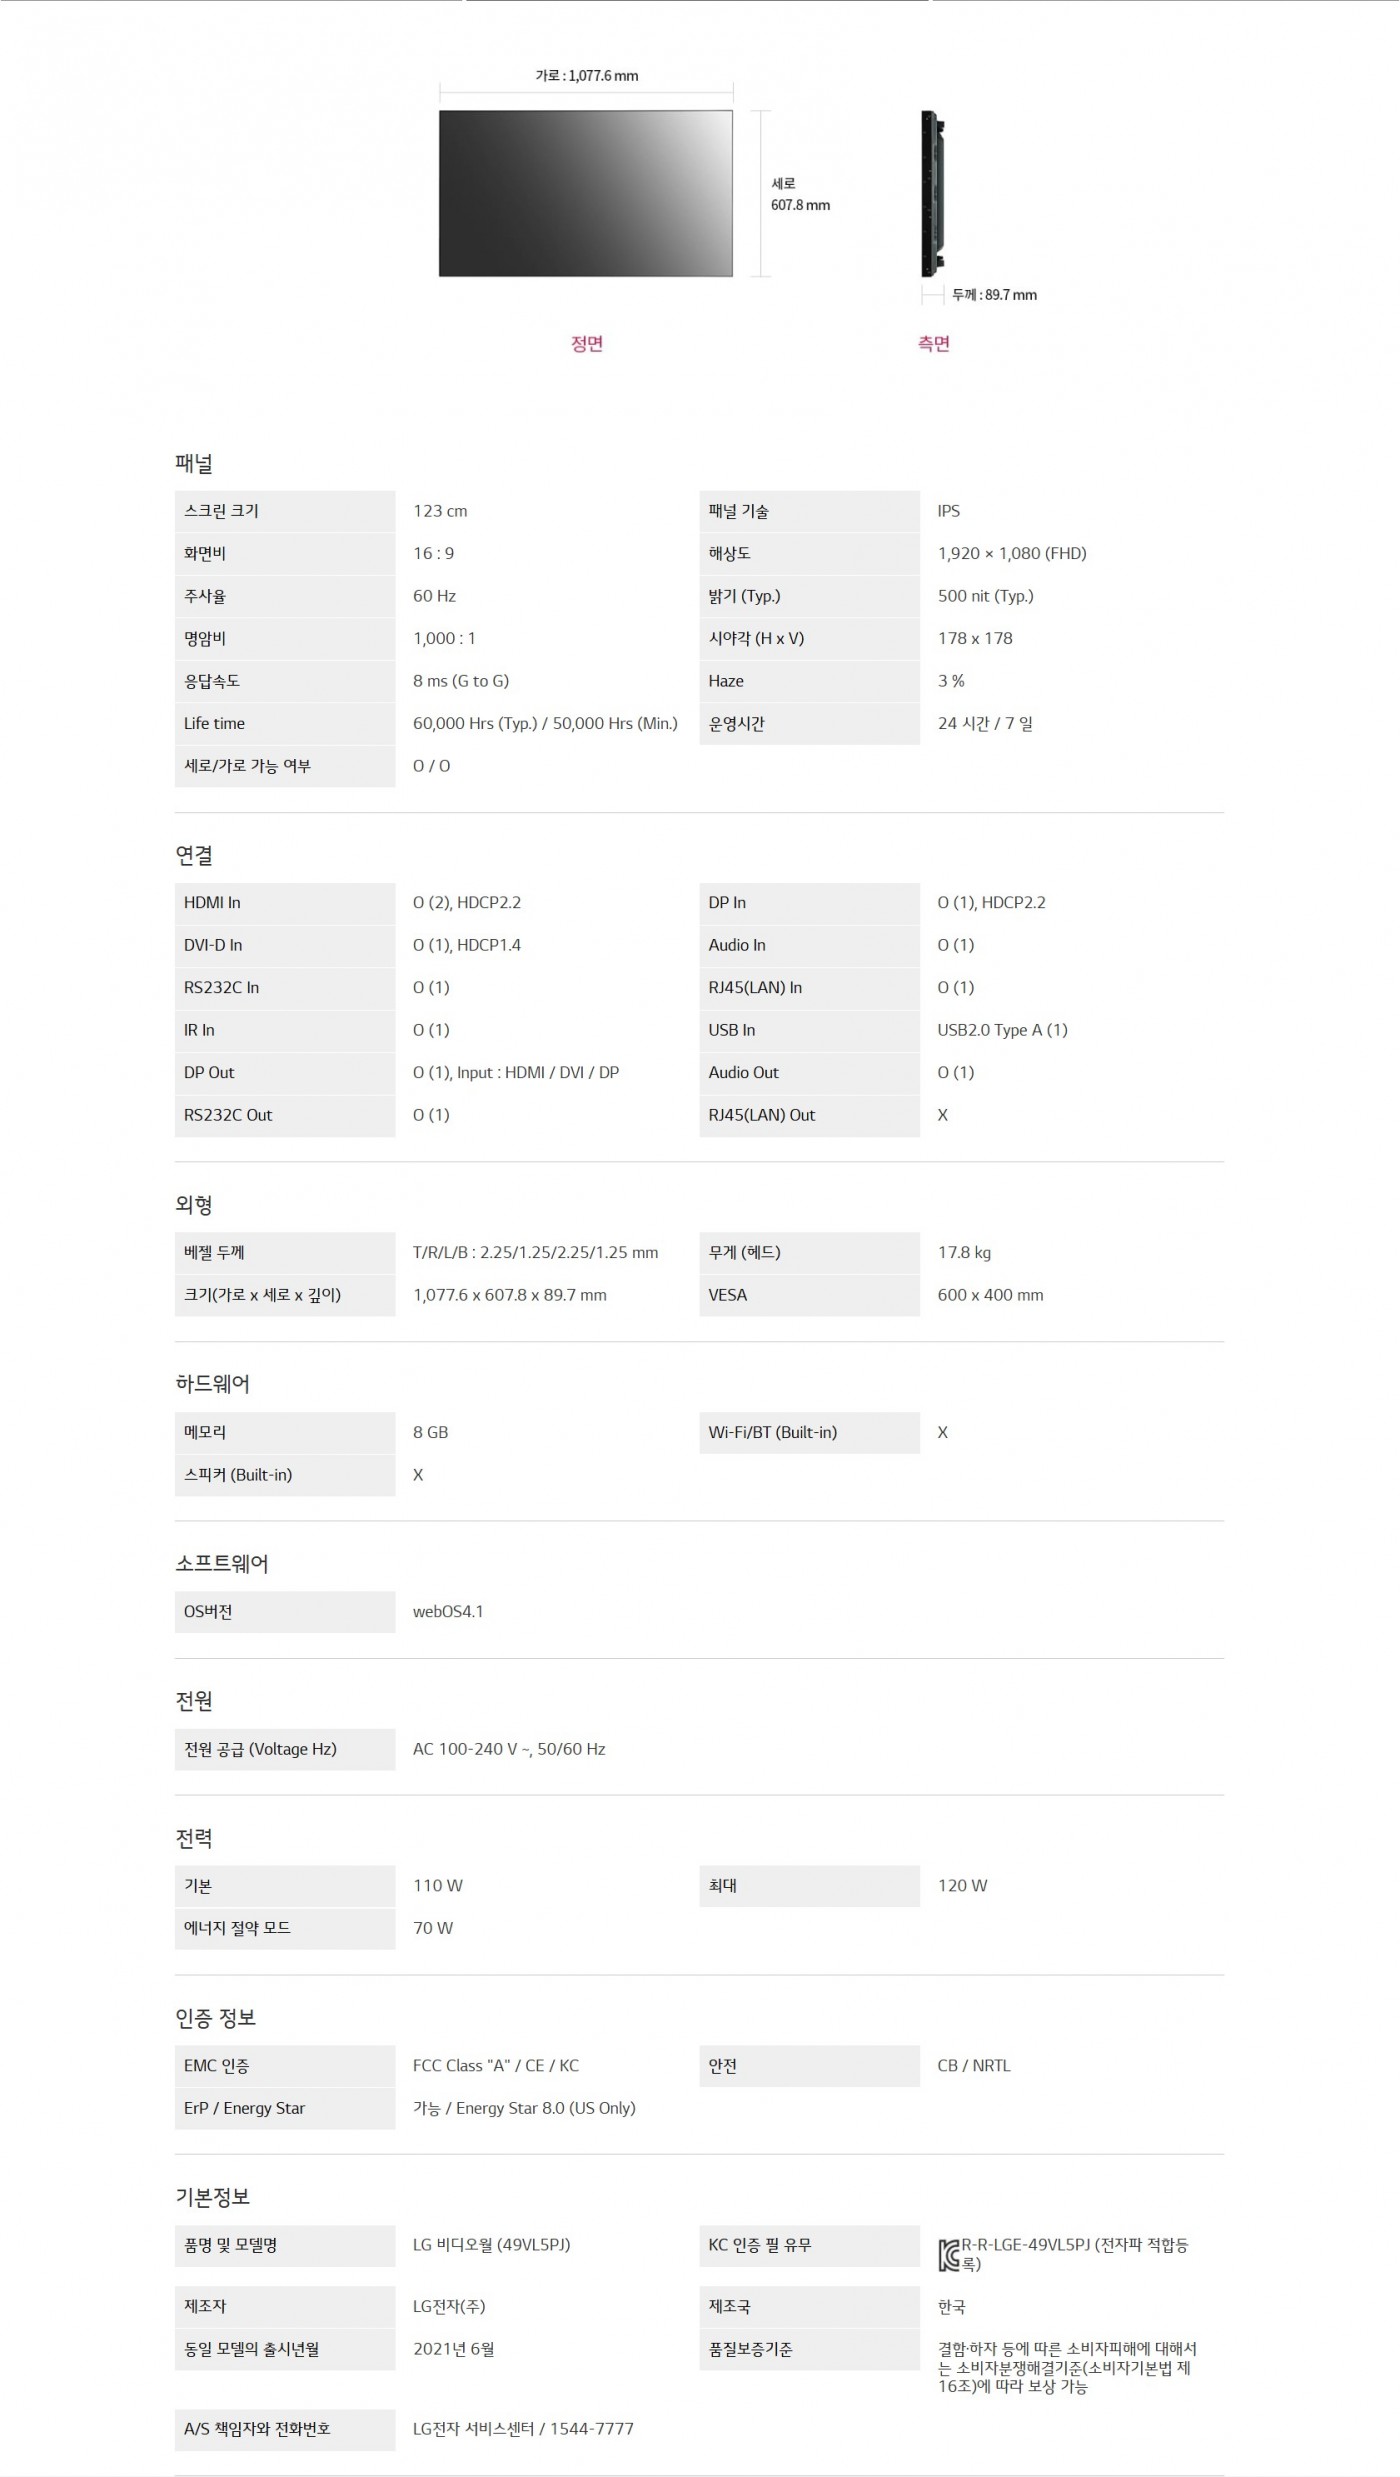Click the LG 비디오월 (49VL5PJ) model name
Image resolution: width=1400 pixels, height=2477 pixels.
tap(491, 2245)
